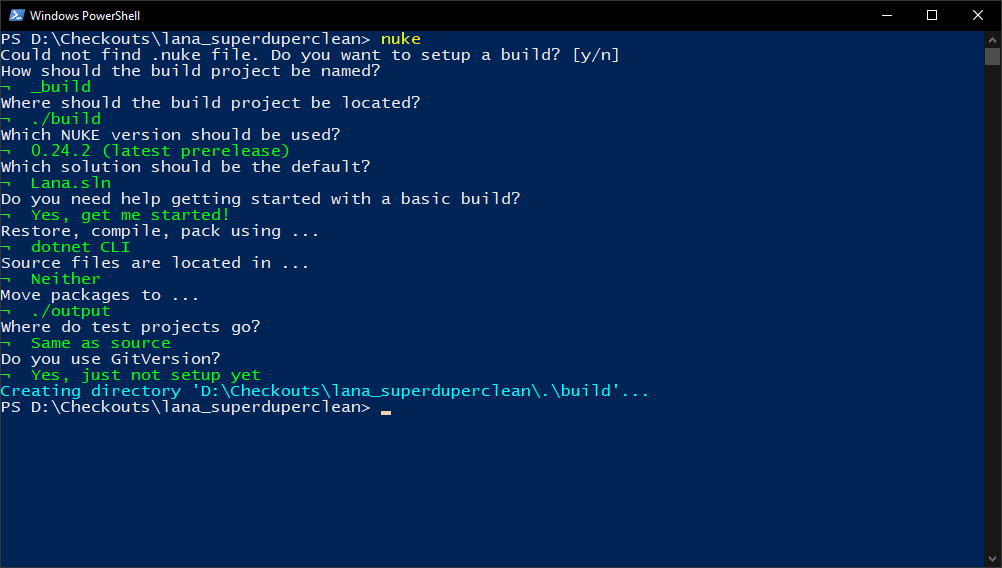1002x568 pixels.
Task: Click the 'Lana.sln' solution answer
Action: pos(70,183)
